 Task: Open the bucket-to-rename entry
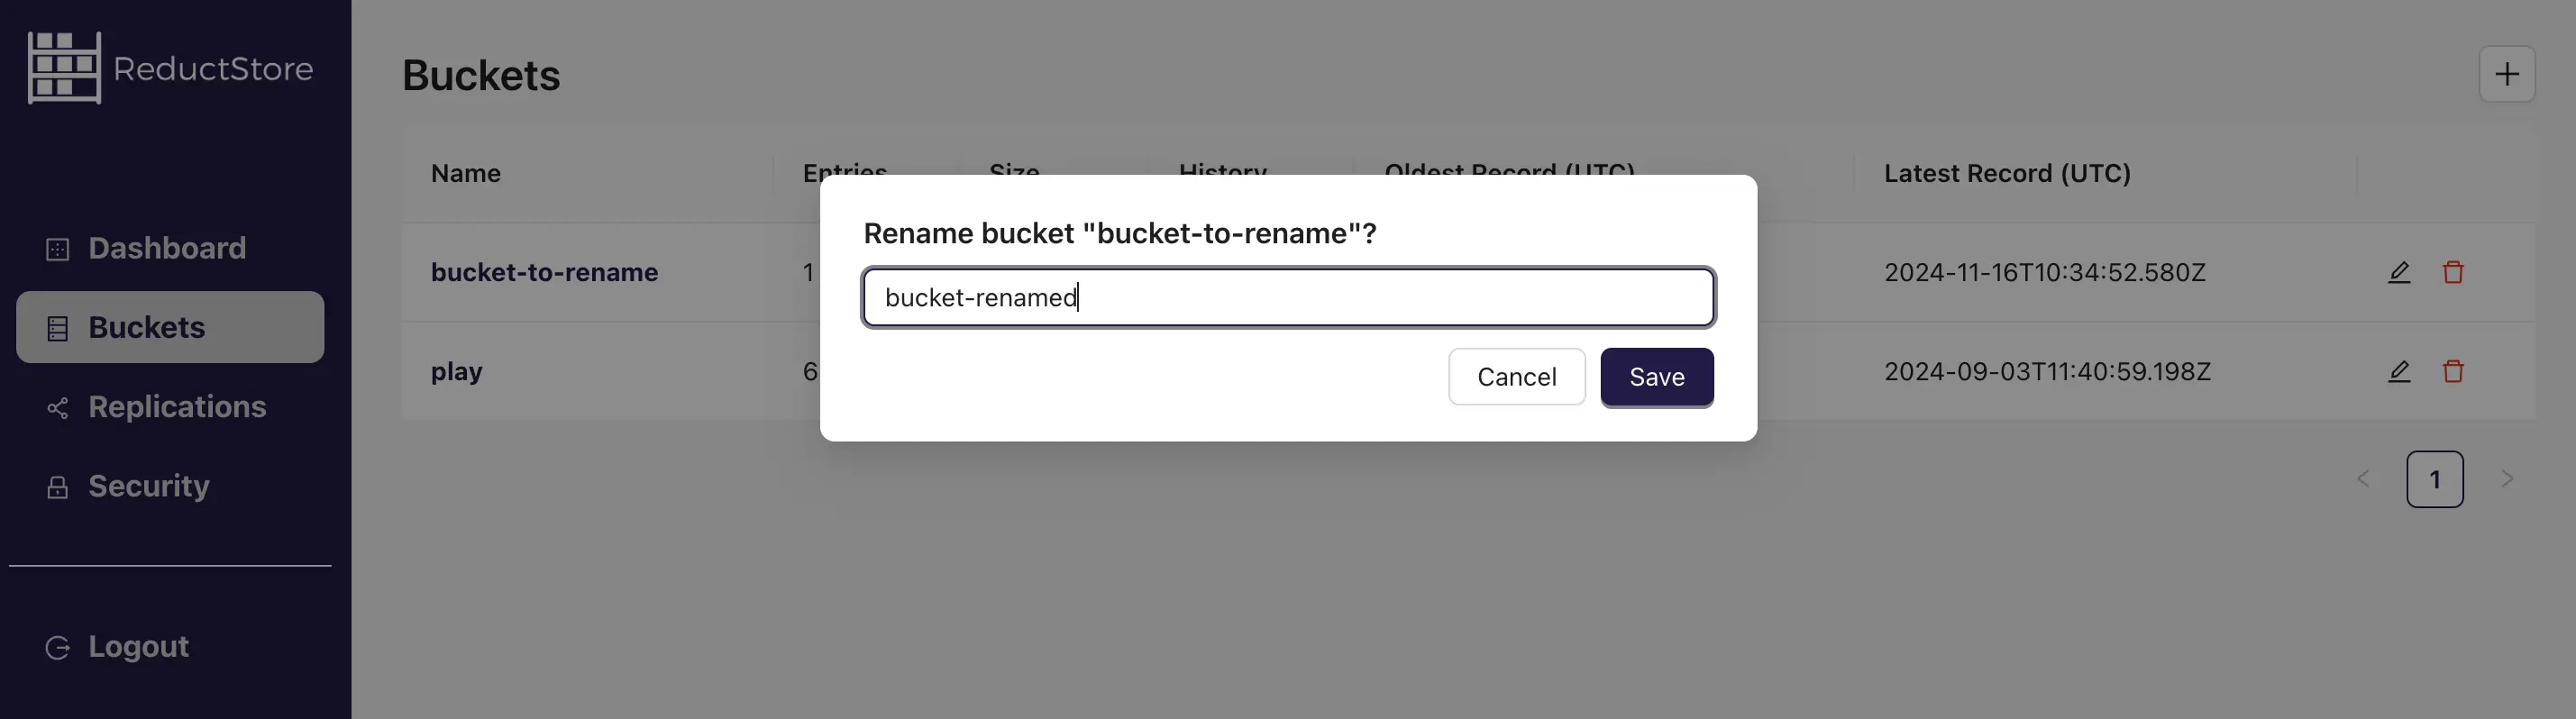pos(544,272)
